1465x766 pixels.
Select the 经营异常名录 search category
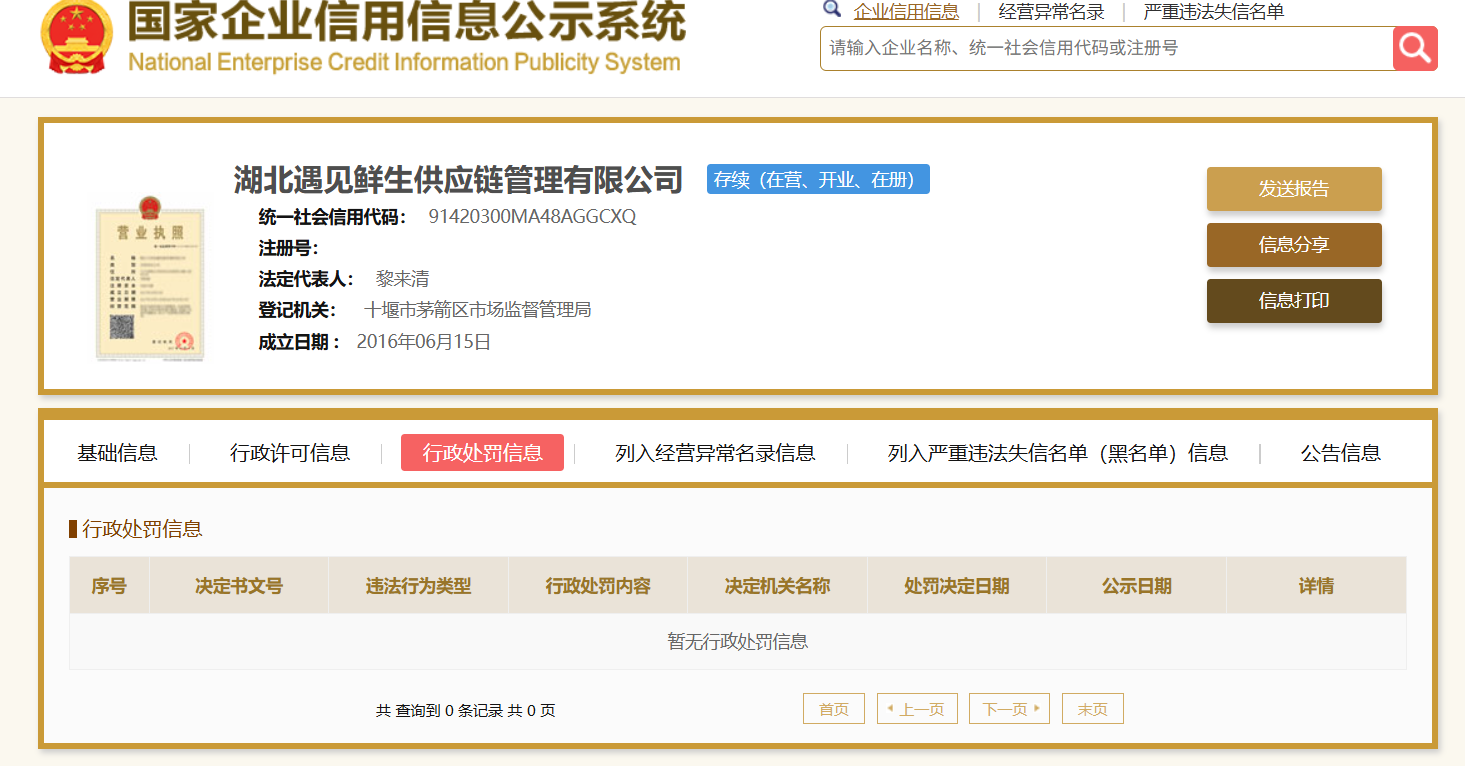[1051, 12]
